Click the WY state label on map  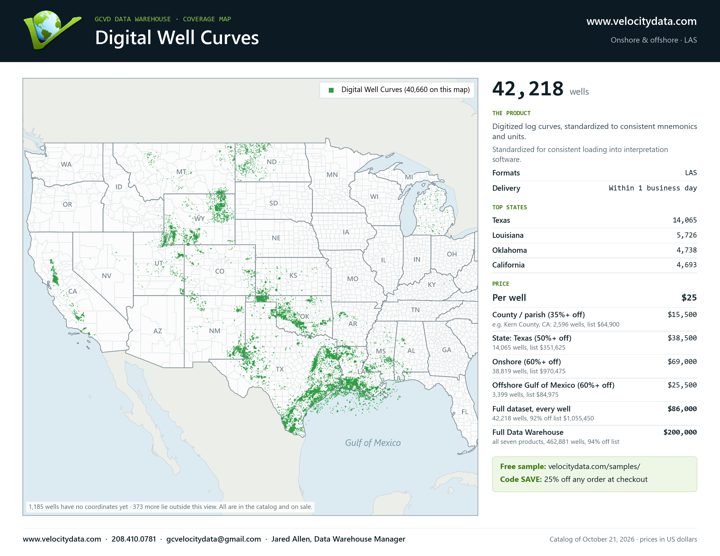tap(199, 219)
